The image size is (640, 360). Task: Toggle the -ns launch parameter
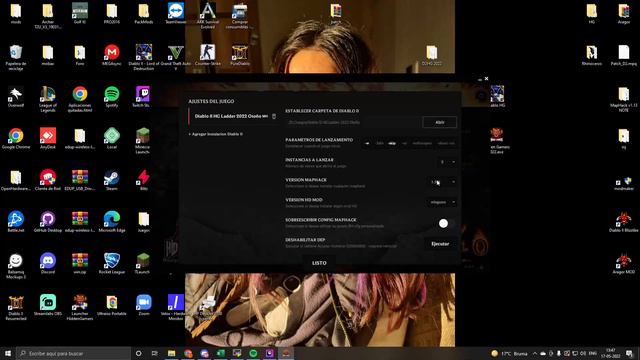coord(404,143)
